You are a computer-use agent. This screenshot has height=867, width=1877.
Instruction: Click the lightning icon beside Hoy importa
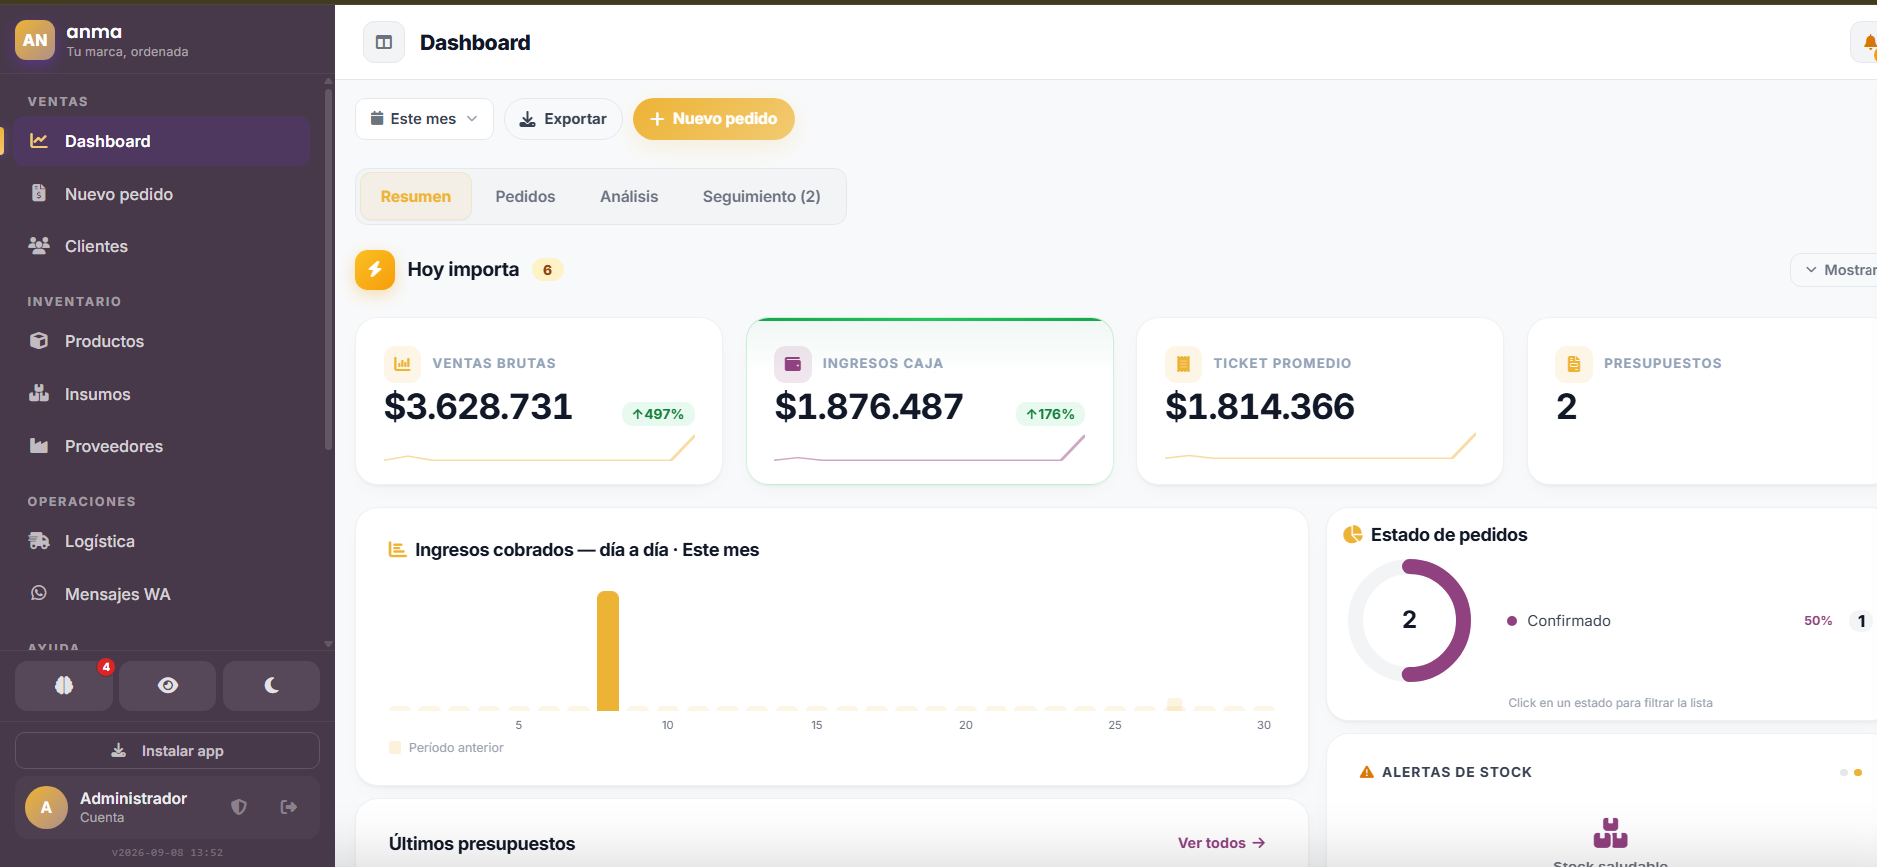(x=375, y=270)
